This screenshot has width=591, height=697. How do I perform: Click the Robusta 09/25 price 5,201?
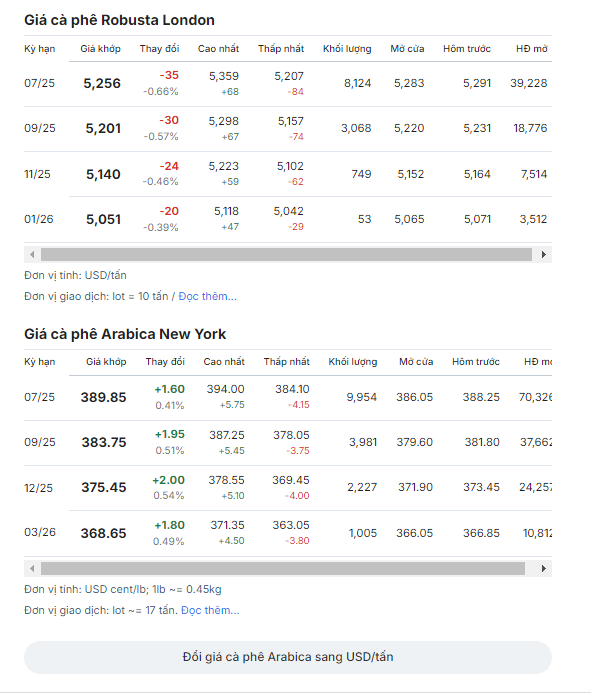click(103, 128)
